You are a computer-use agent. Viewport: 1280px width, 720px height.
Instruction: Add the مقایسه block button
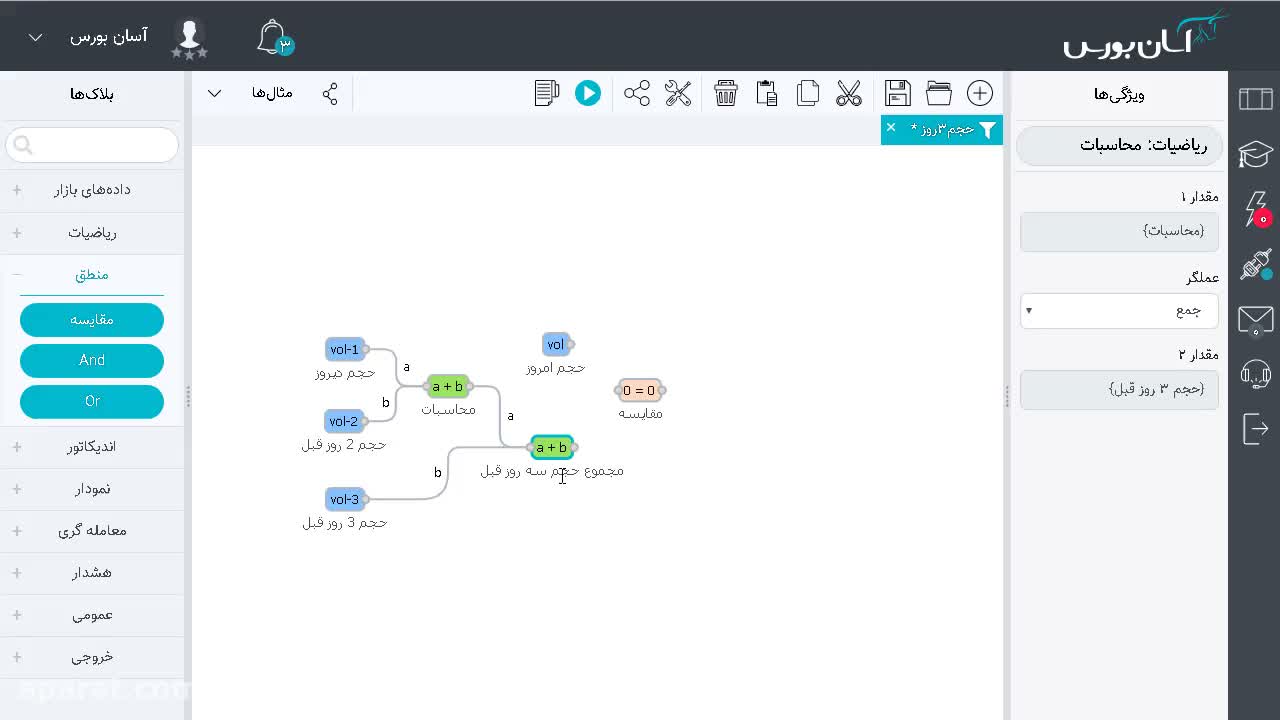click(x=92, y=320)
